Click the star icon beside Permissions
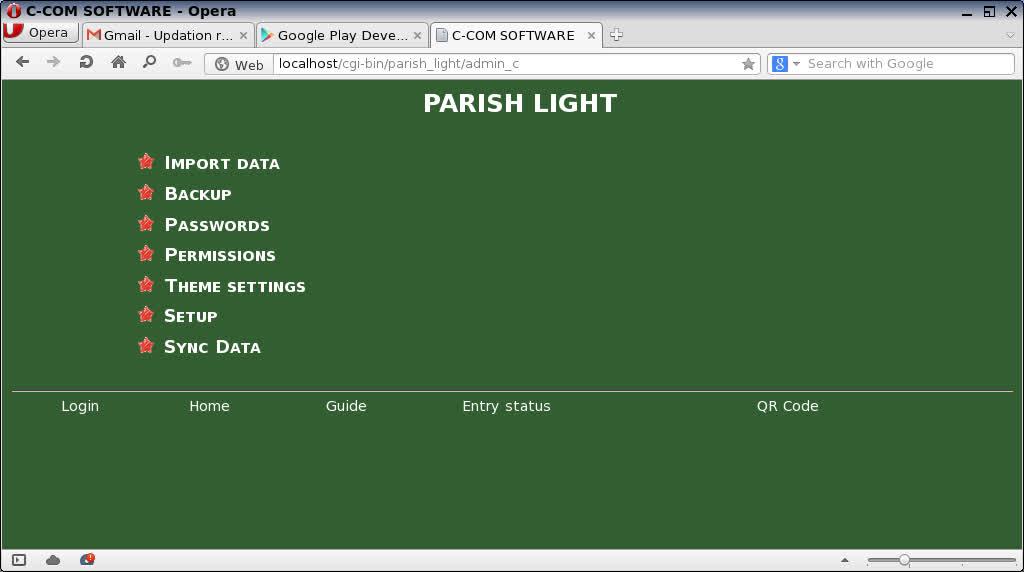The width and height of the screenshot is (1024, 572). [x=146, y=253]
